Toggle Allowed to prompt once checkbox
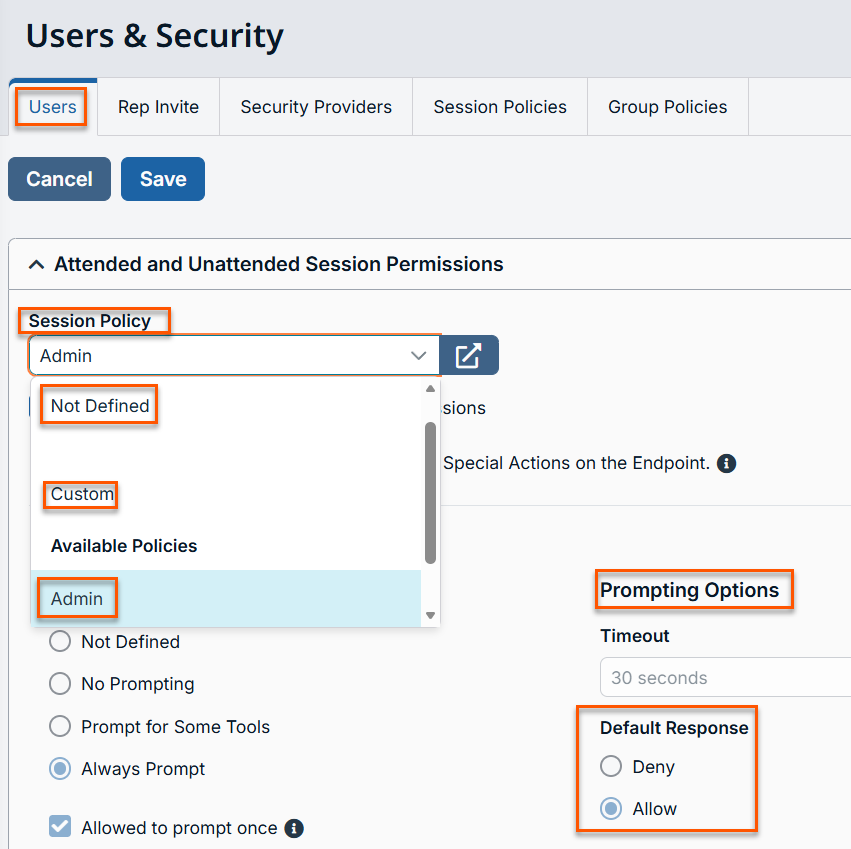This screenshot has width=851, height=849. pyautogui.click(x=60, y=827)
